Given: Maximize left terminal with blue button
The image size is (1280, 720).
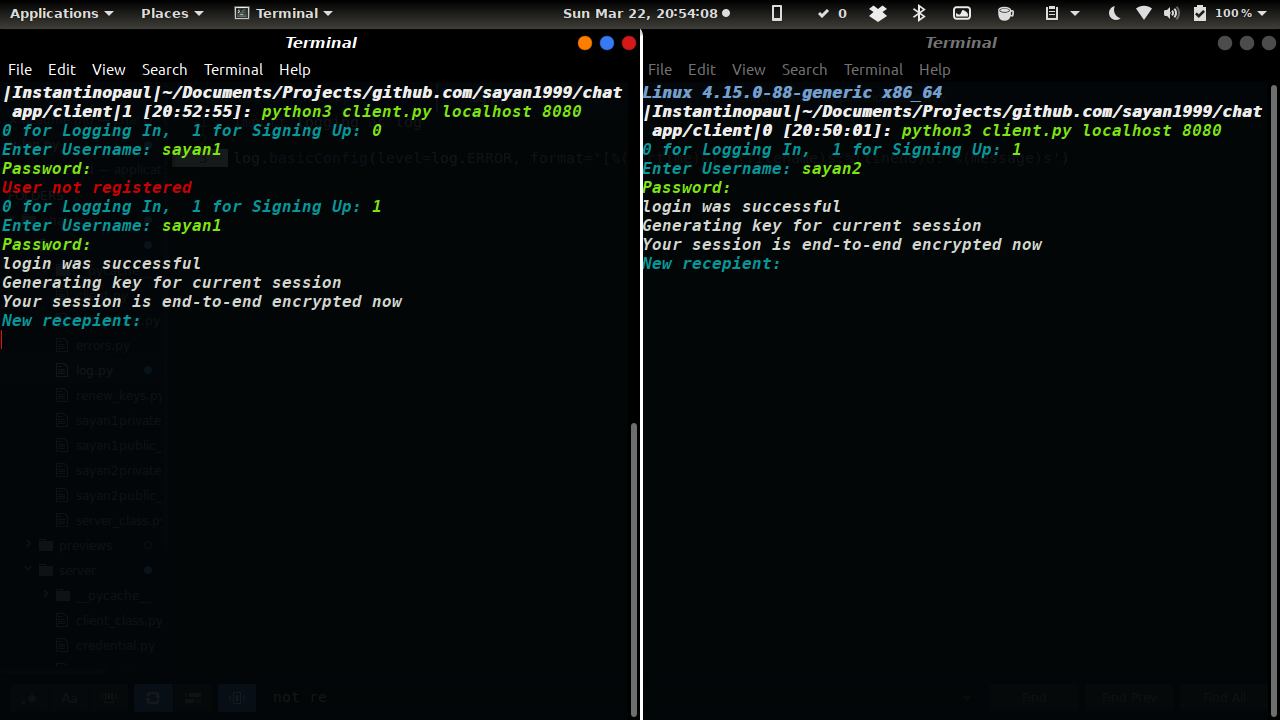Looking at the screenshot, I should point(607,43).
